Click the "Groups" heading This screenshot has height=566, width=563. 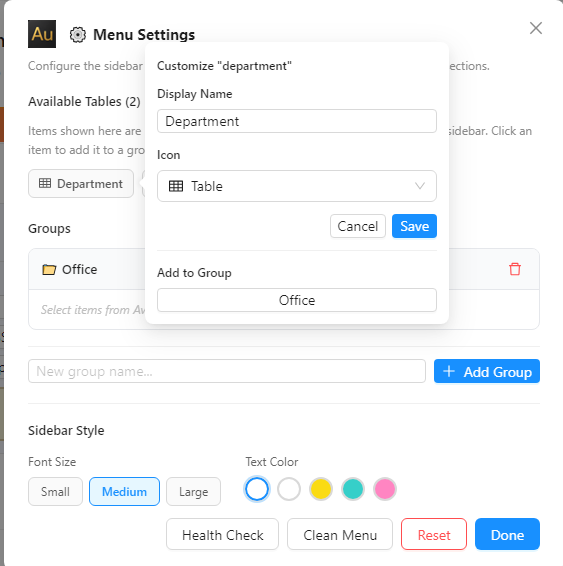click(x=49, y=228)
